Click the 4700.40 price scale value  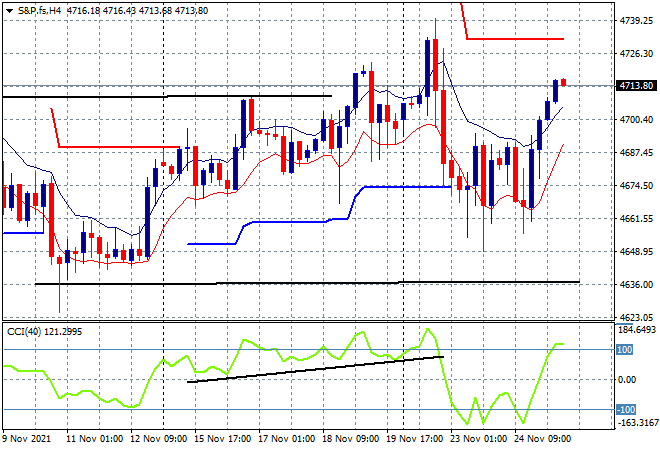[x=636, y=120]
